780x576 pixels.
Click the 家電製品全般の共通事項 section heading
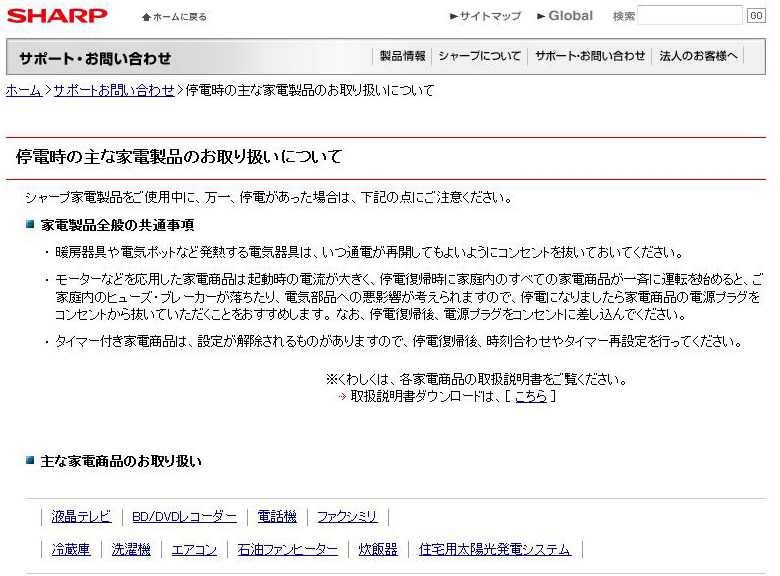pos(117,225)
